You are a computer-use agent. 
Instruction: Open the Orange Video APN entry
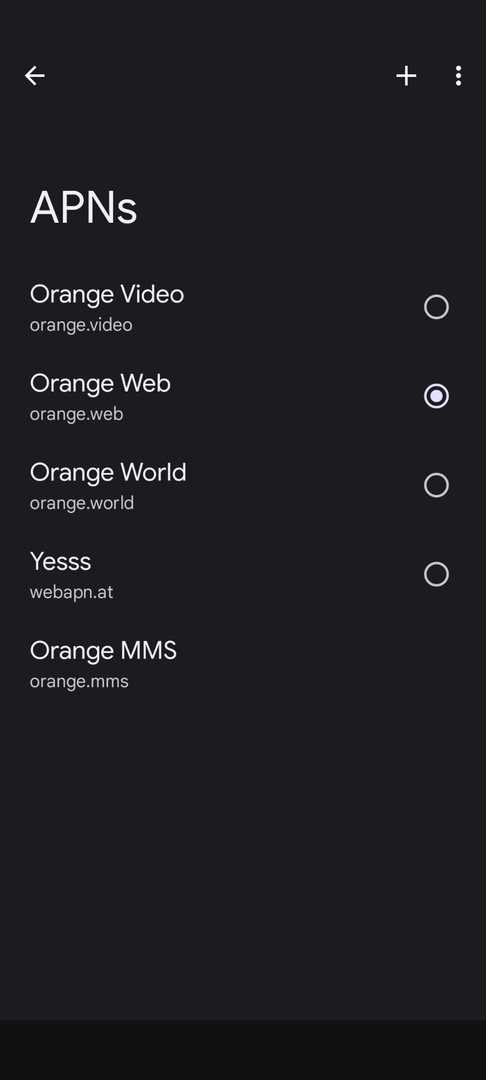click(243, 307)
